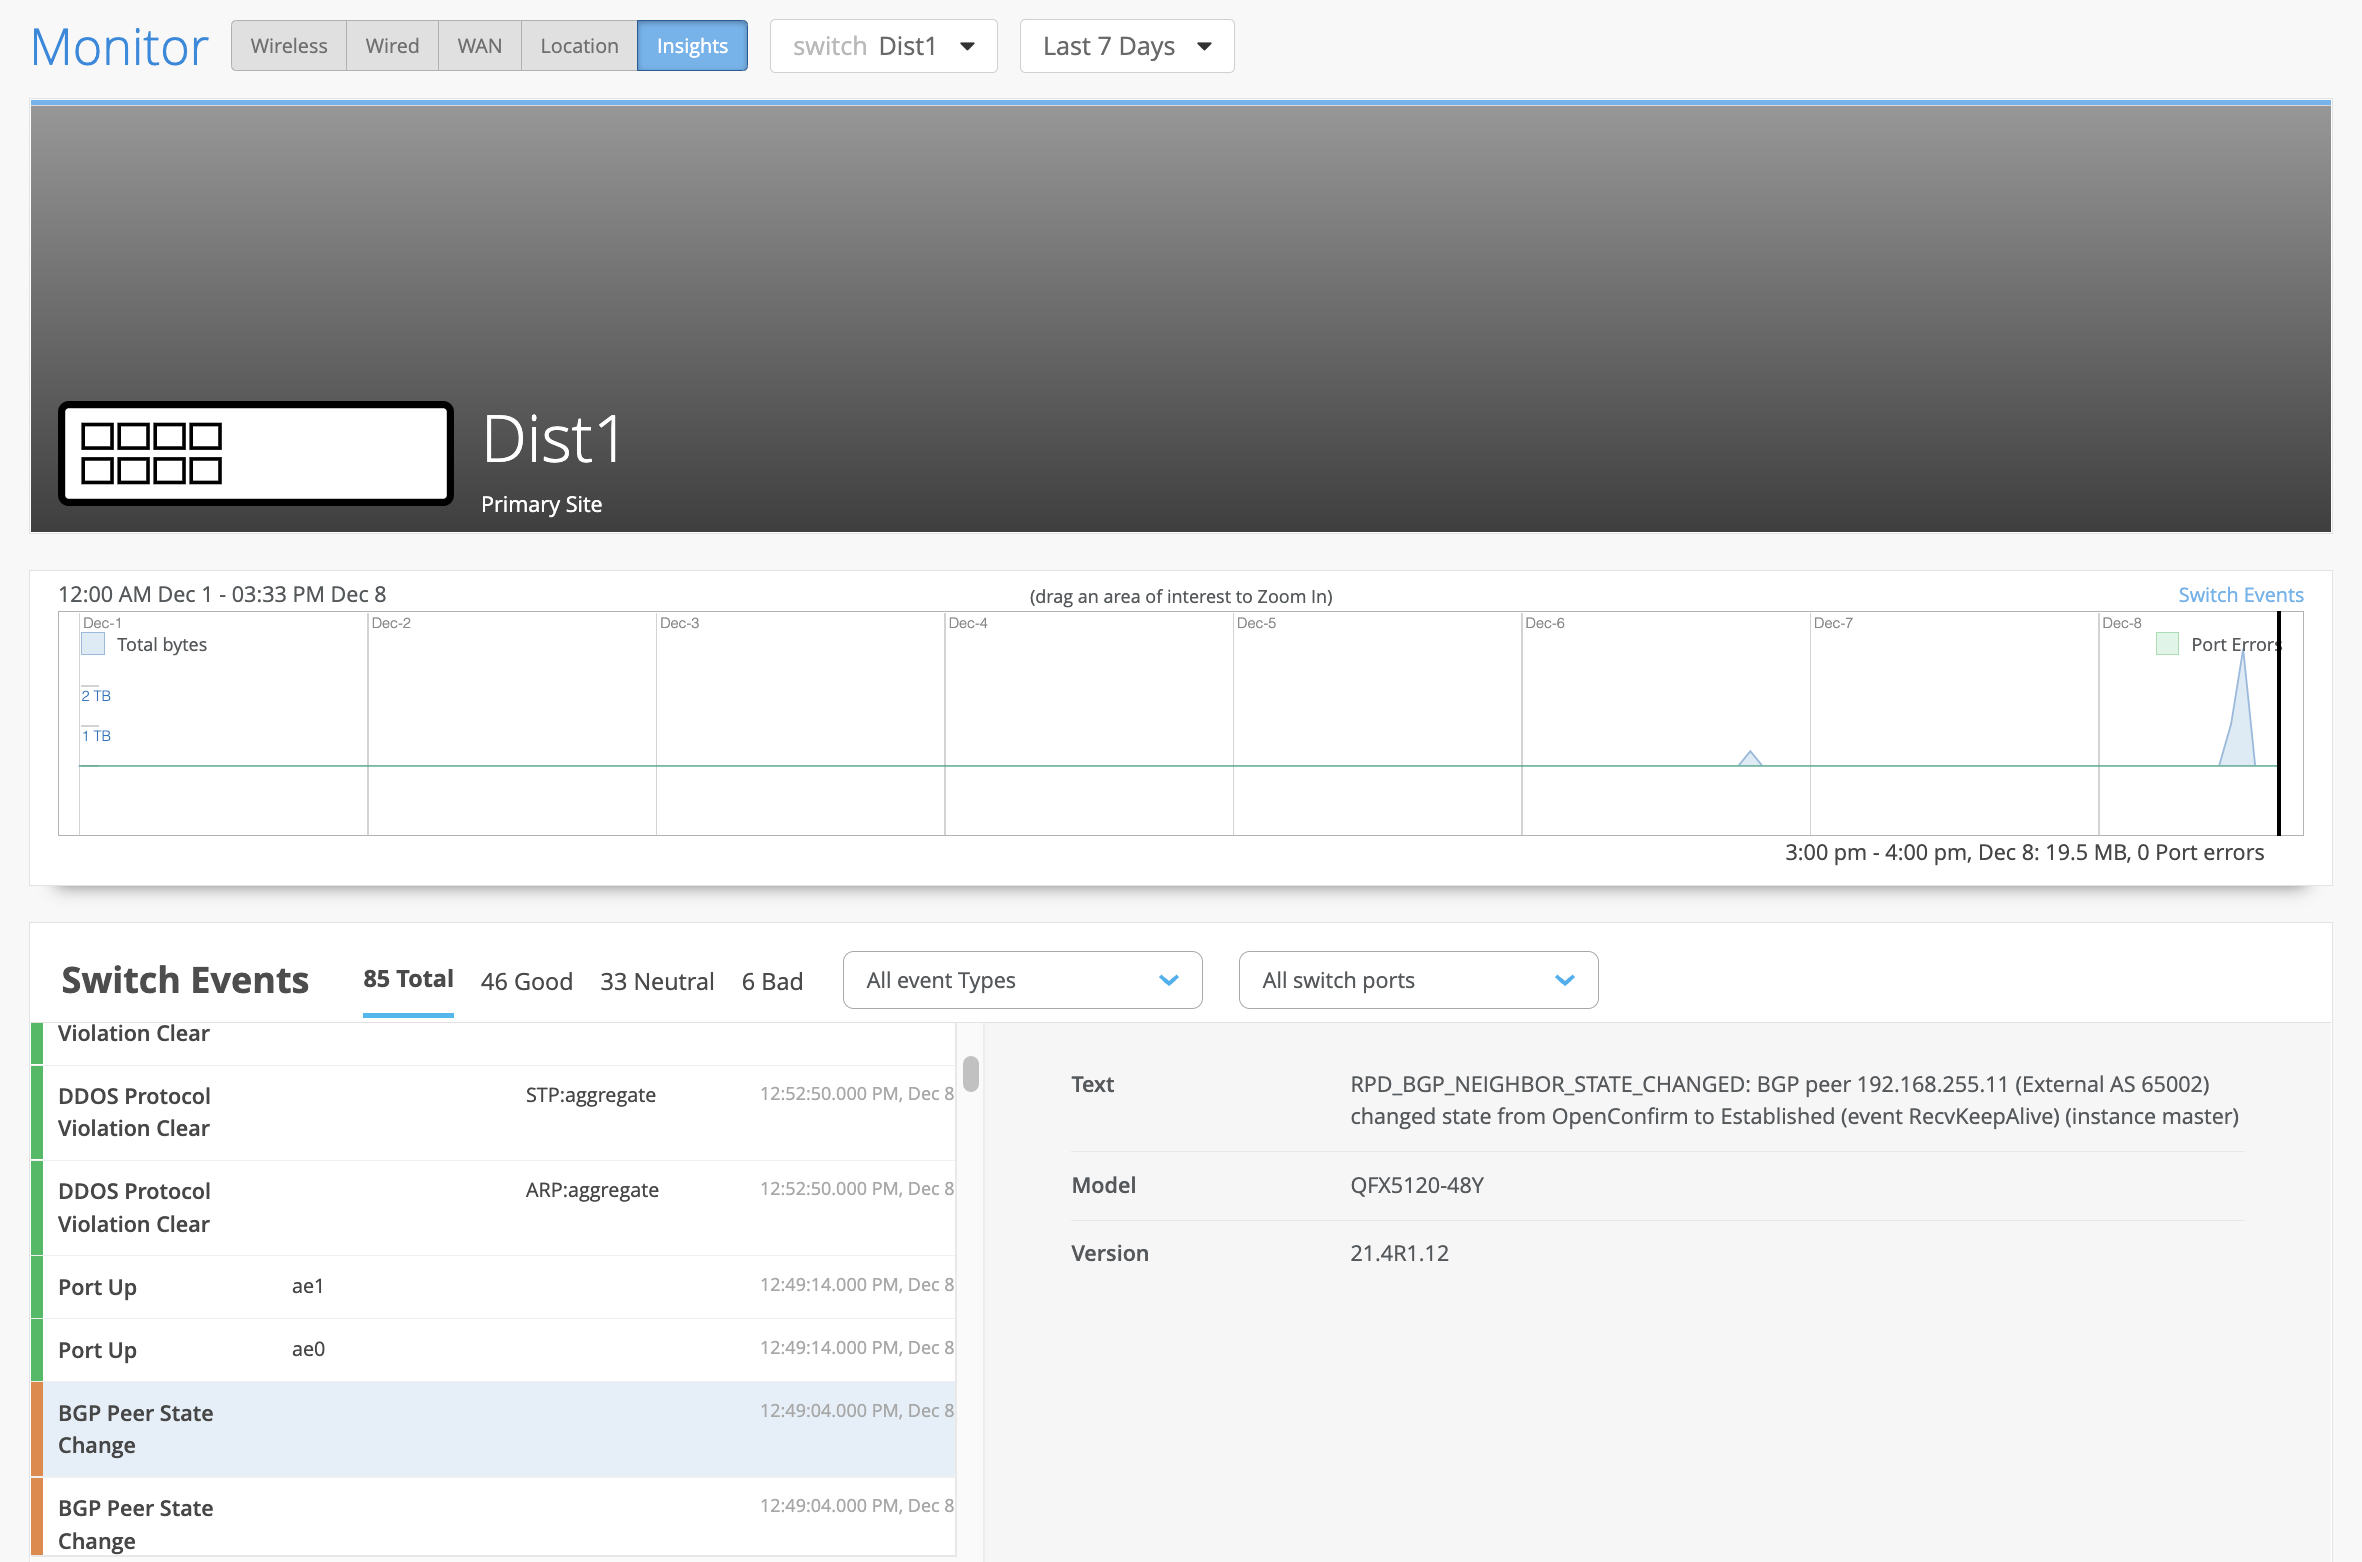Click the events list scrollbar handle

point(970,1074)
